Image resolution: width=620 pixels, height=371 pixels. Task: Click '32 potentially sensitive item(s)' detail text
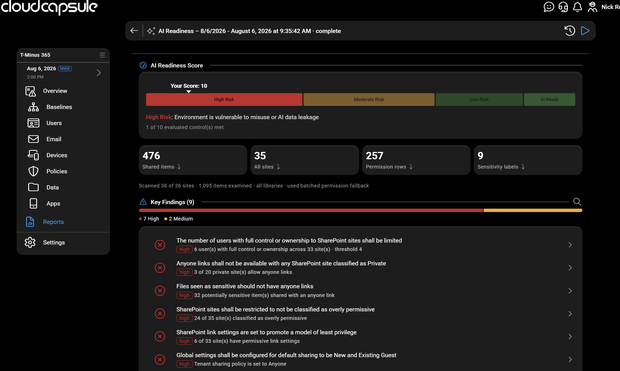[264, 295]
